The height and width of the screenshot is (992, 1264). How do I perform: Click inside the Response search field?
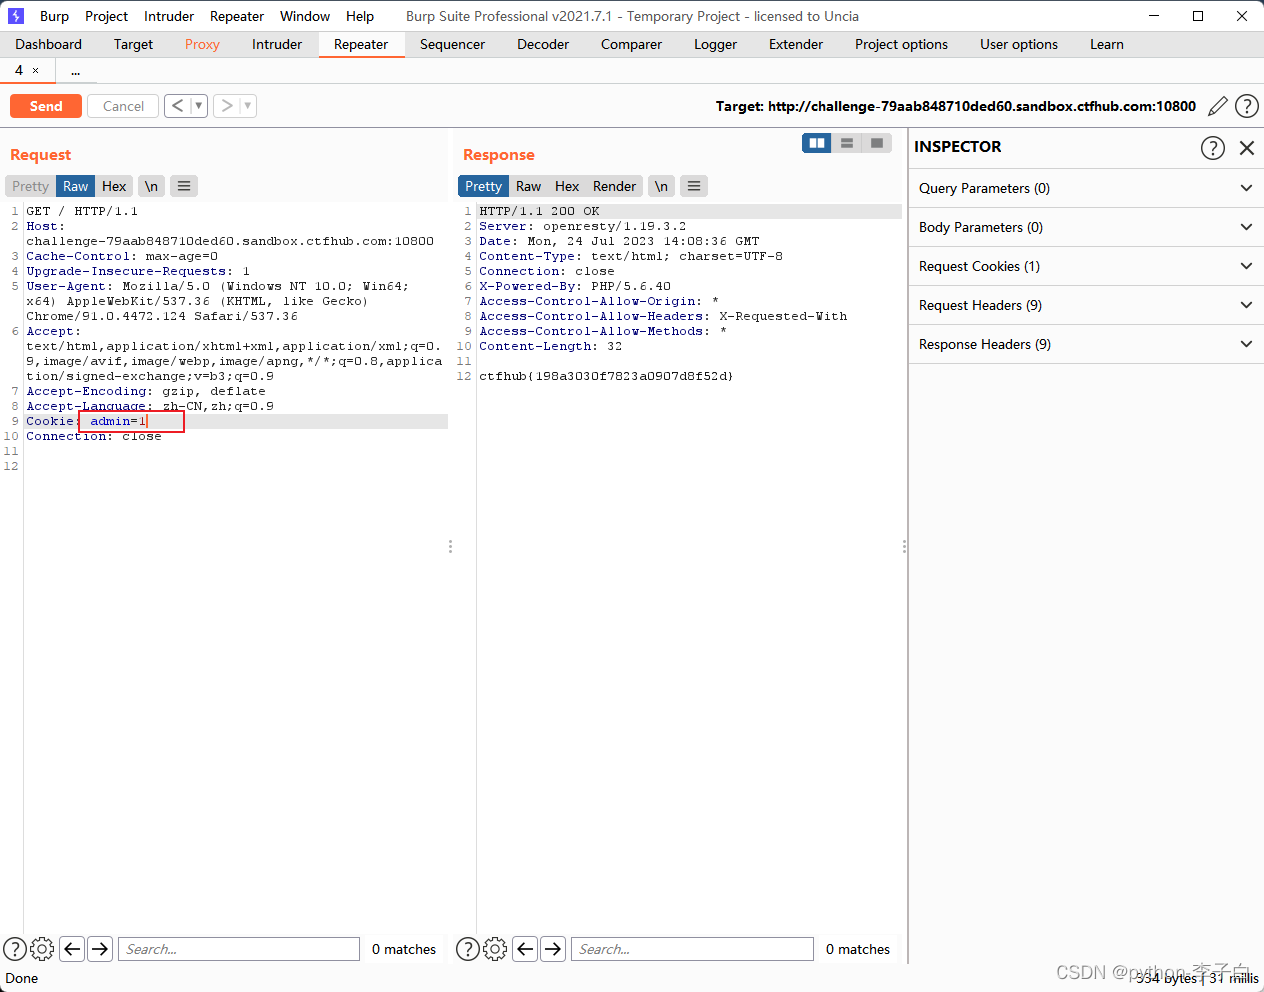pos(692,948)
